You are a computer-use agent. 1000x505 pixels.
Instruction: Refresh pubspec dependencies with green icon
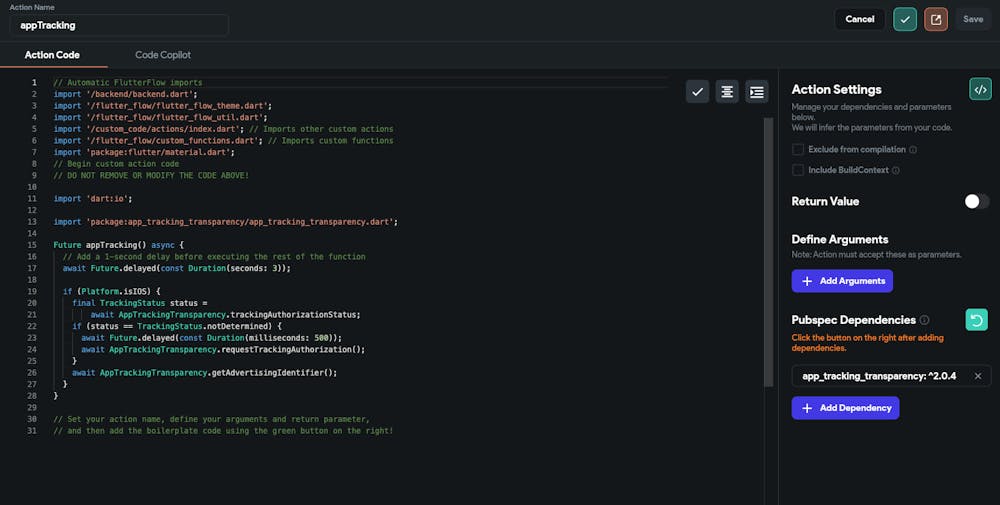(976, 320)
